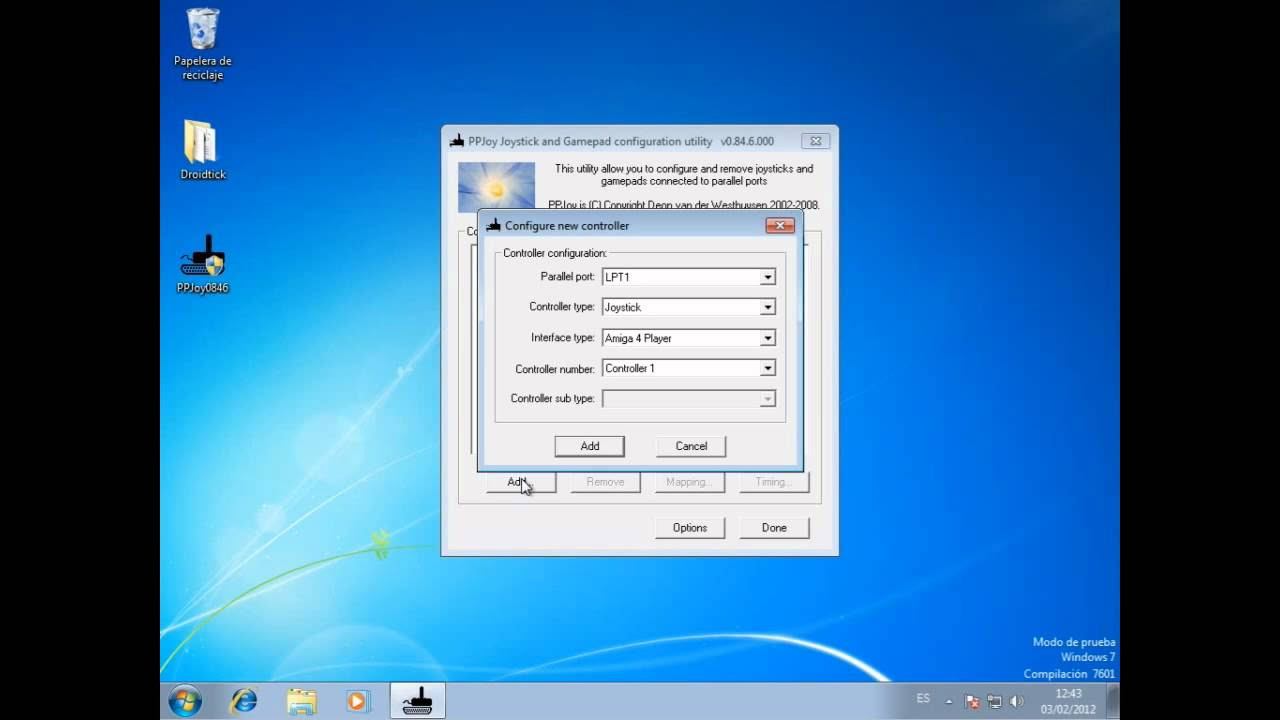Click the joystick icon in PPJoy utility title bar
This screenshot has height=720, width=1280.
[x=456, y=141]
